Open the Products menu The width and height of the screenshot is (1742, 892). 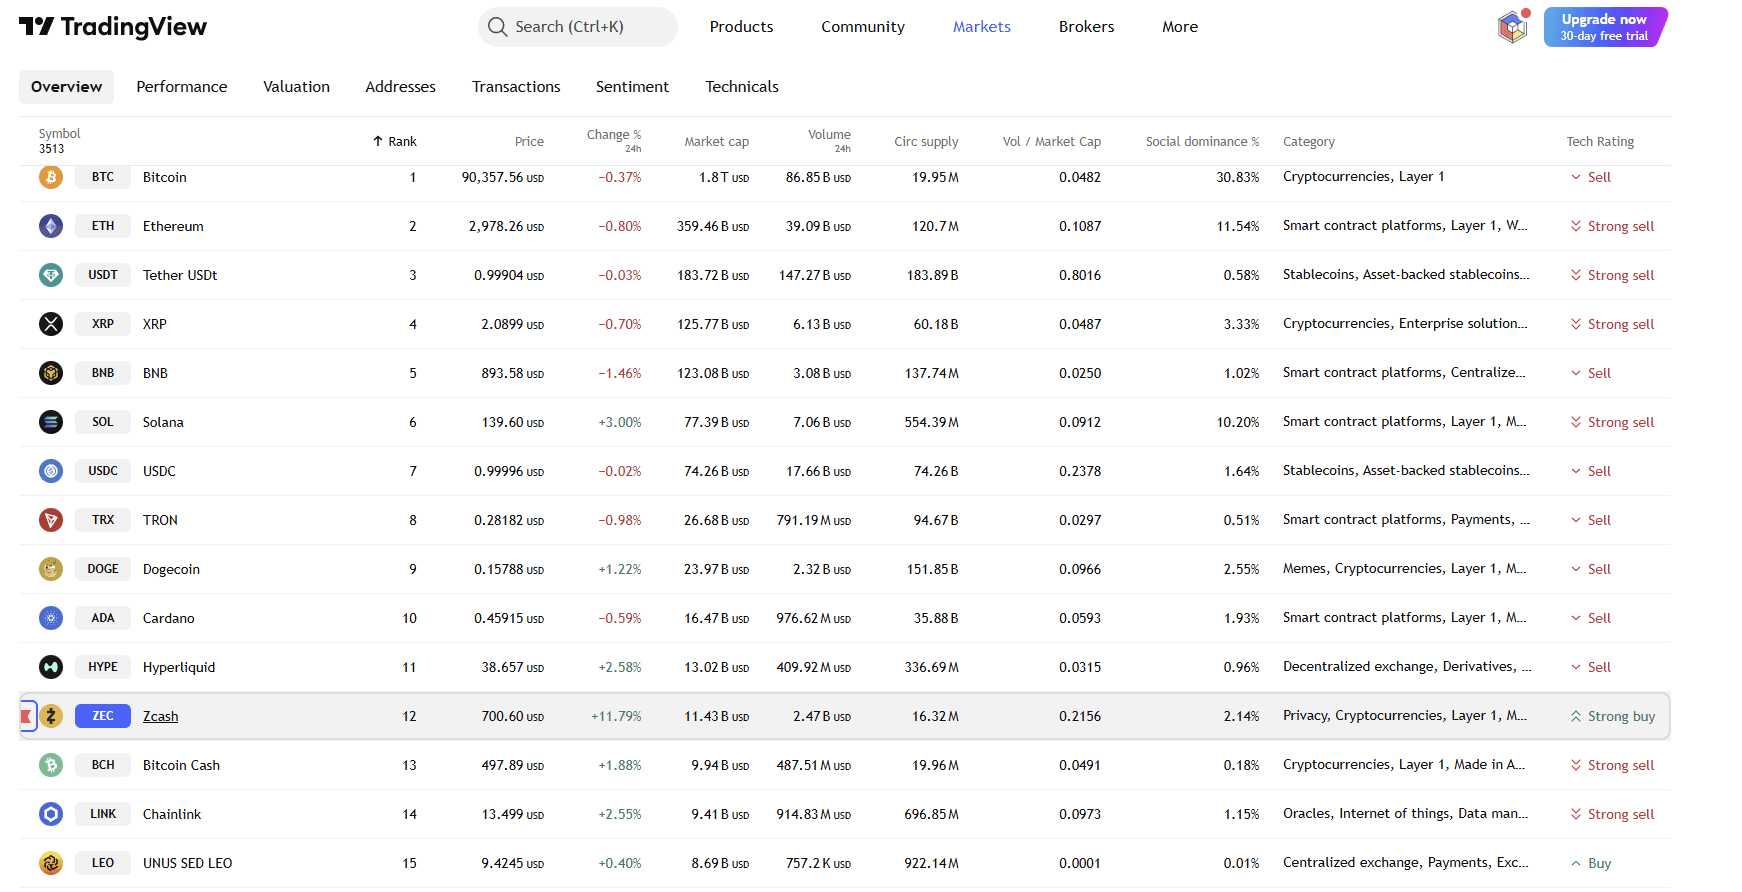pos(741,27)
